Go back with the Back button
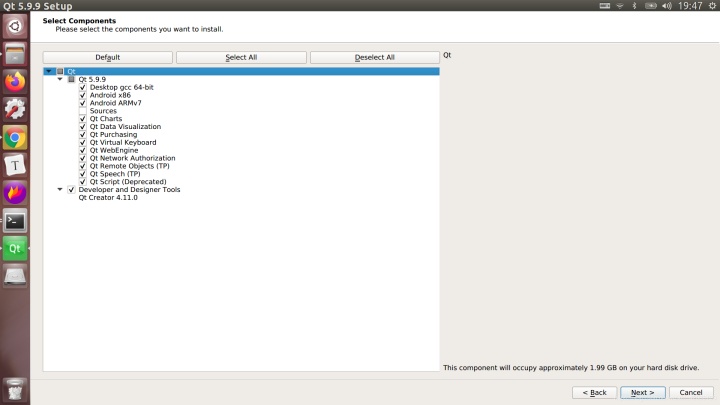The width and height of the screenshot is (720, 405). tap(594, 393)
